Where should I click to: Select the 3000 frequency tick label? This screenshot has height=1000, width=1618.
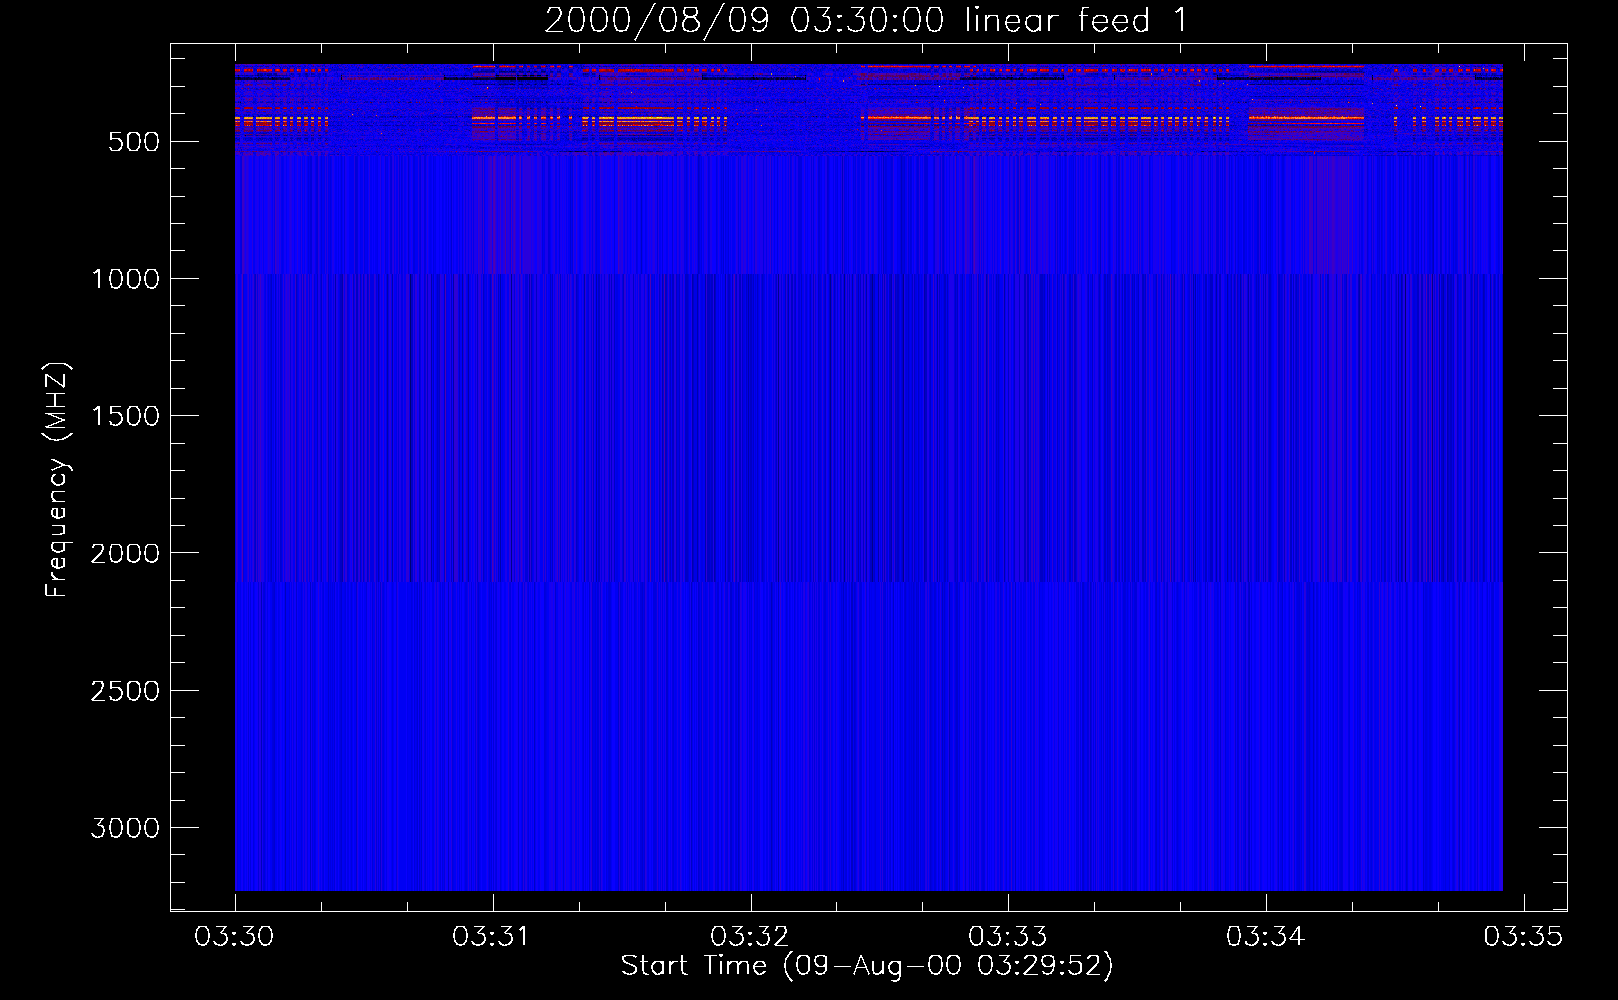point(126,828)
